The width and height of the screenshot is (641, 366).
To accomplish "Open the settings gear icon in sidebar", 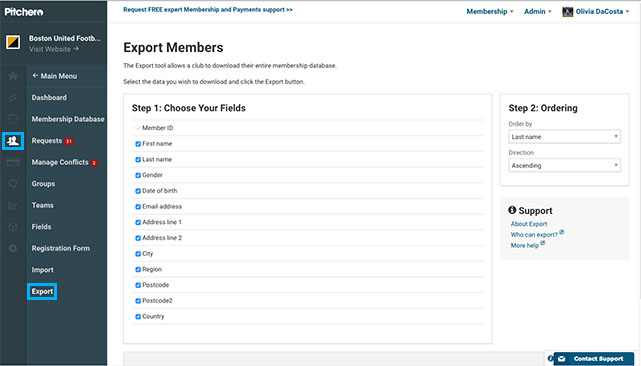I will pos(13,248).
